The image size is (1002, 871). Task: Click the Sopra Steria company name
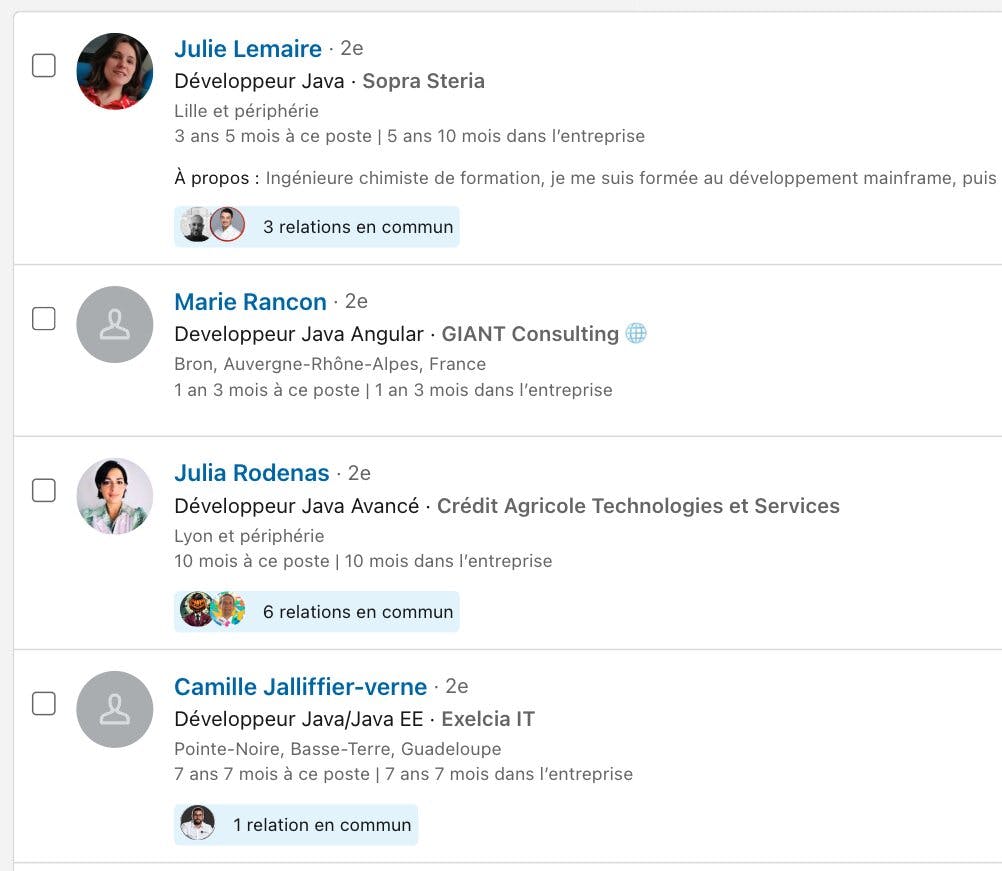pyautogui.click(x=423, y=81)
